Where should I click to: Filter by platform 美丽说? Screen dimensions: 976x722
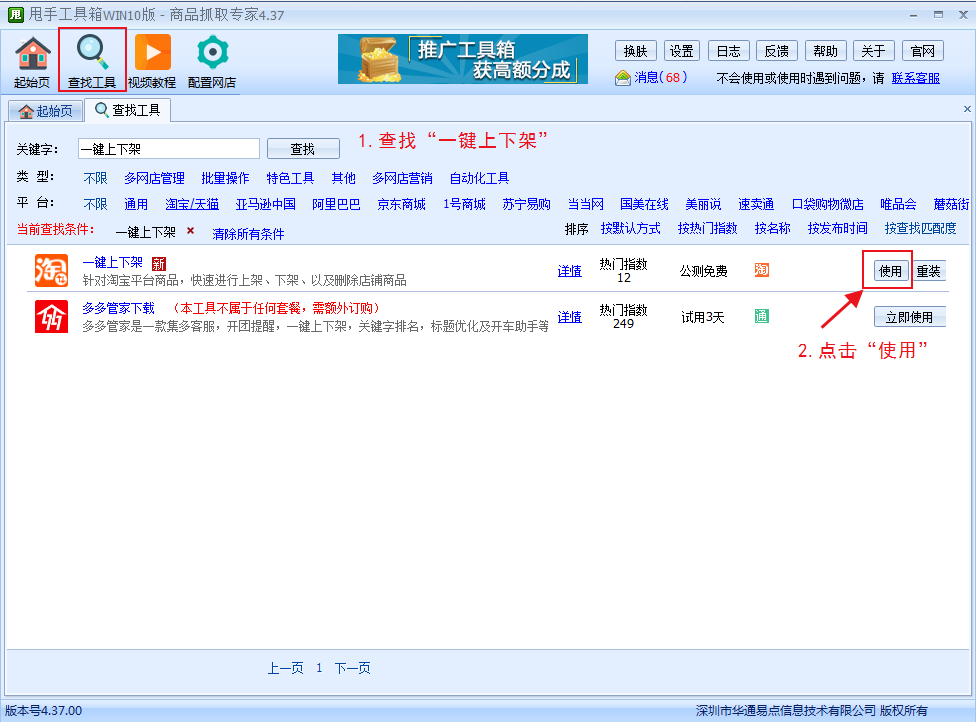[x=703, y=204]
